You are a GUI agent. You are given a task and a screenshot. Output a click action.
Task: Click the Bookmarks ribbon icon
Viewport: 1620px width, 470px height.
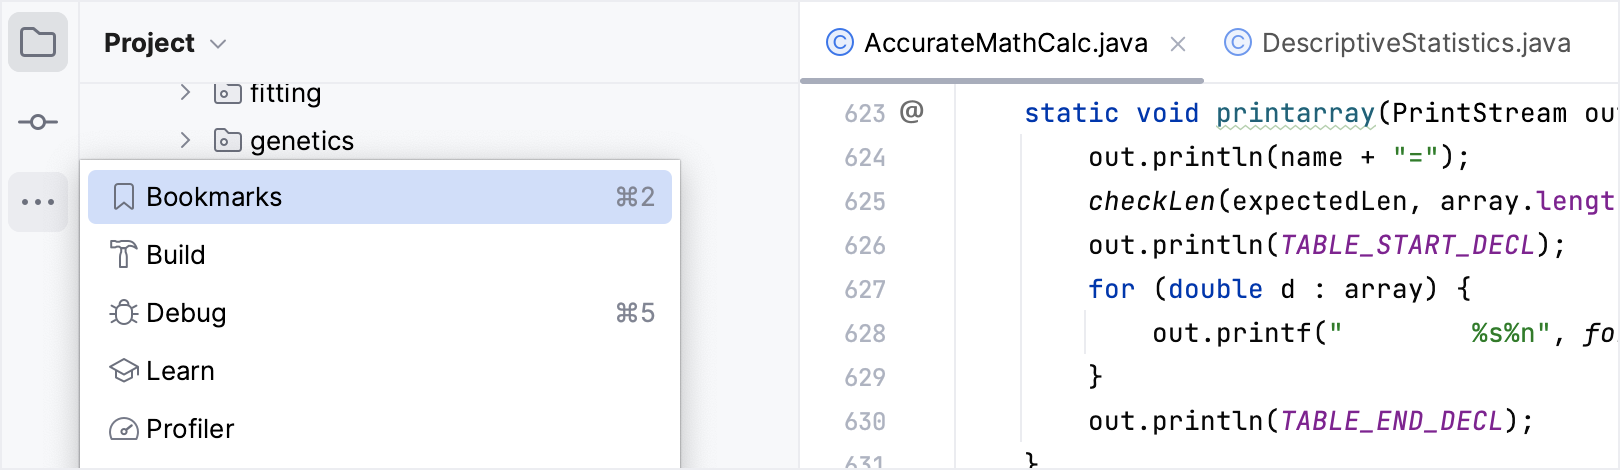pos(123,197)
